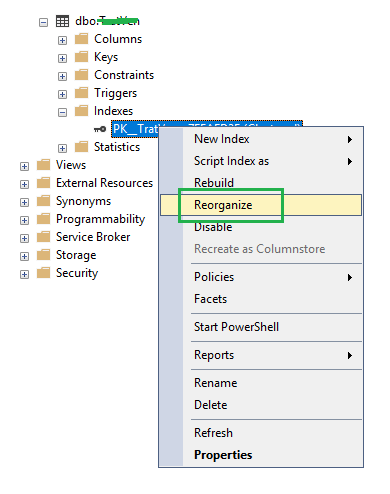Image resolution: width=390 pixels, height=494 pixels.
Task: Expand the Keys node
Action: [x=62, y=59]
